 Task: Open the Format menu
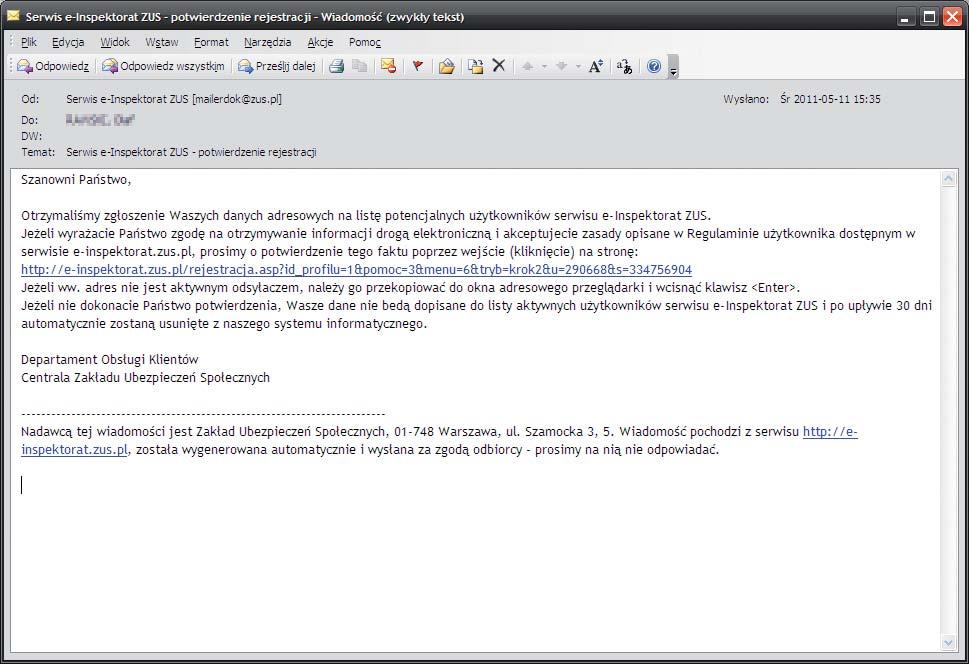(211, 42)
